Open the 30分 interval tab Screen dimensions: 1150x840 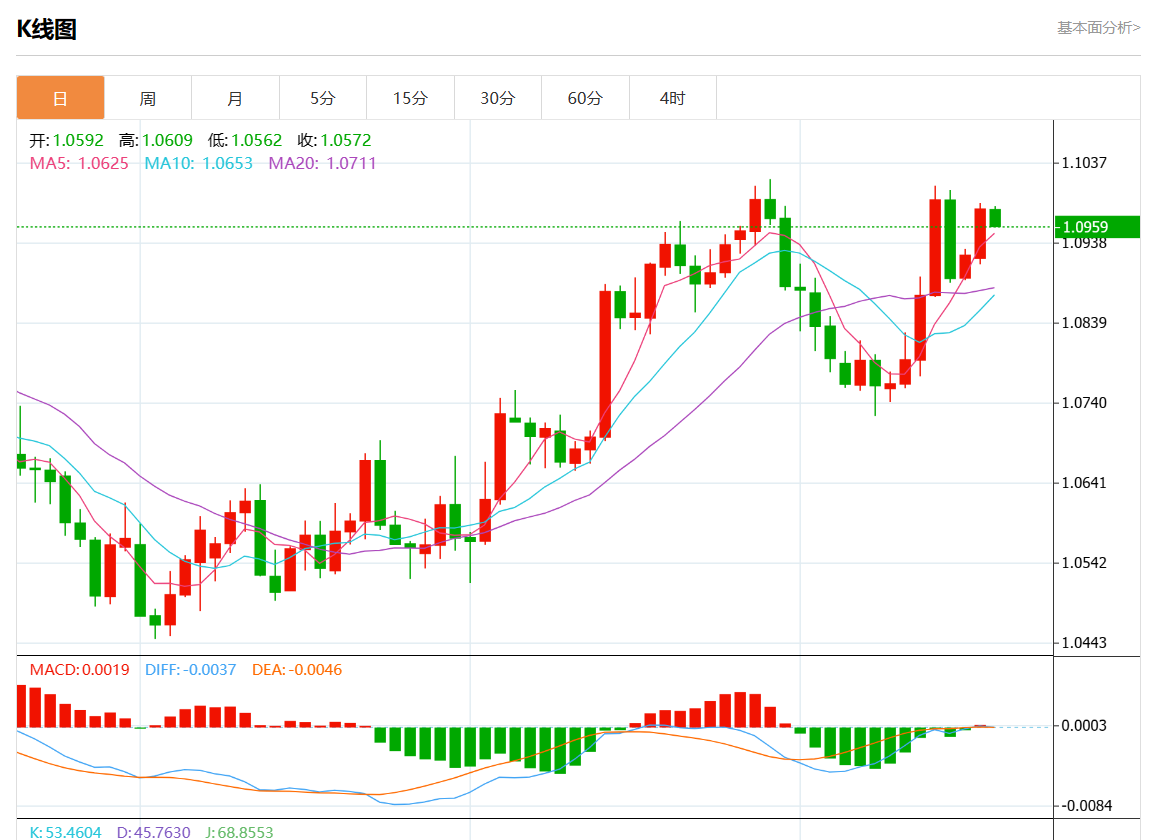pyautogui.click(x=497, y=98)
